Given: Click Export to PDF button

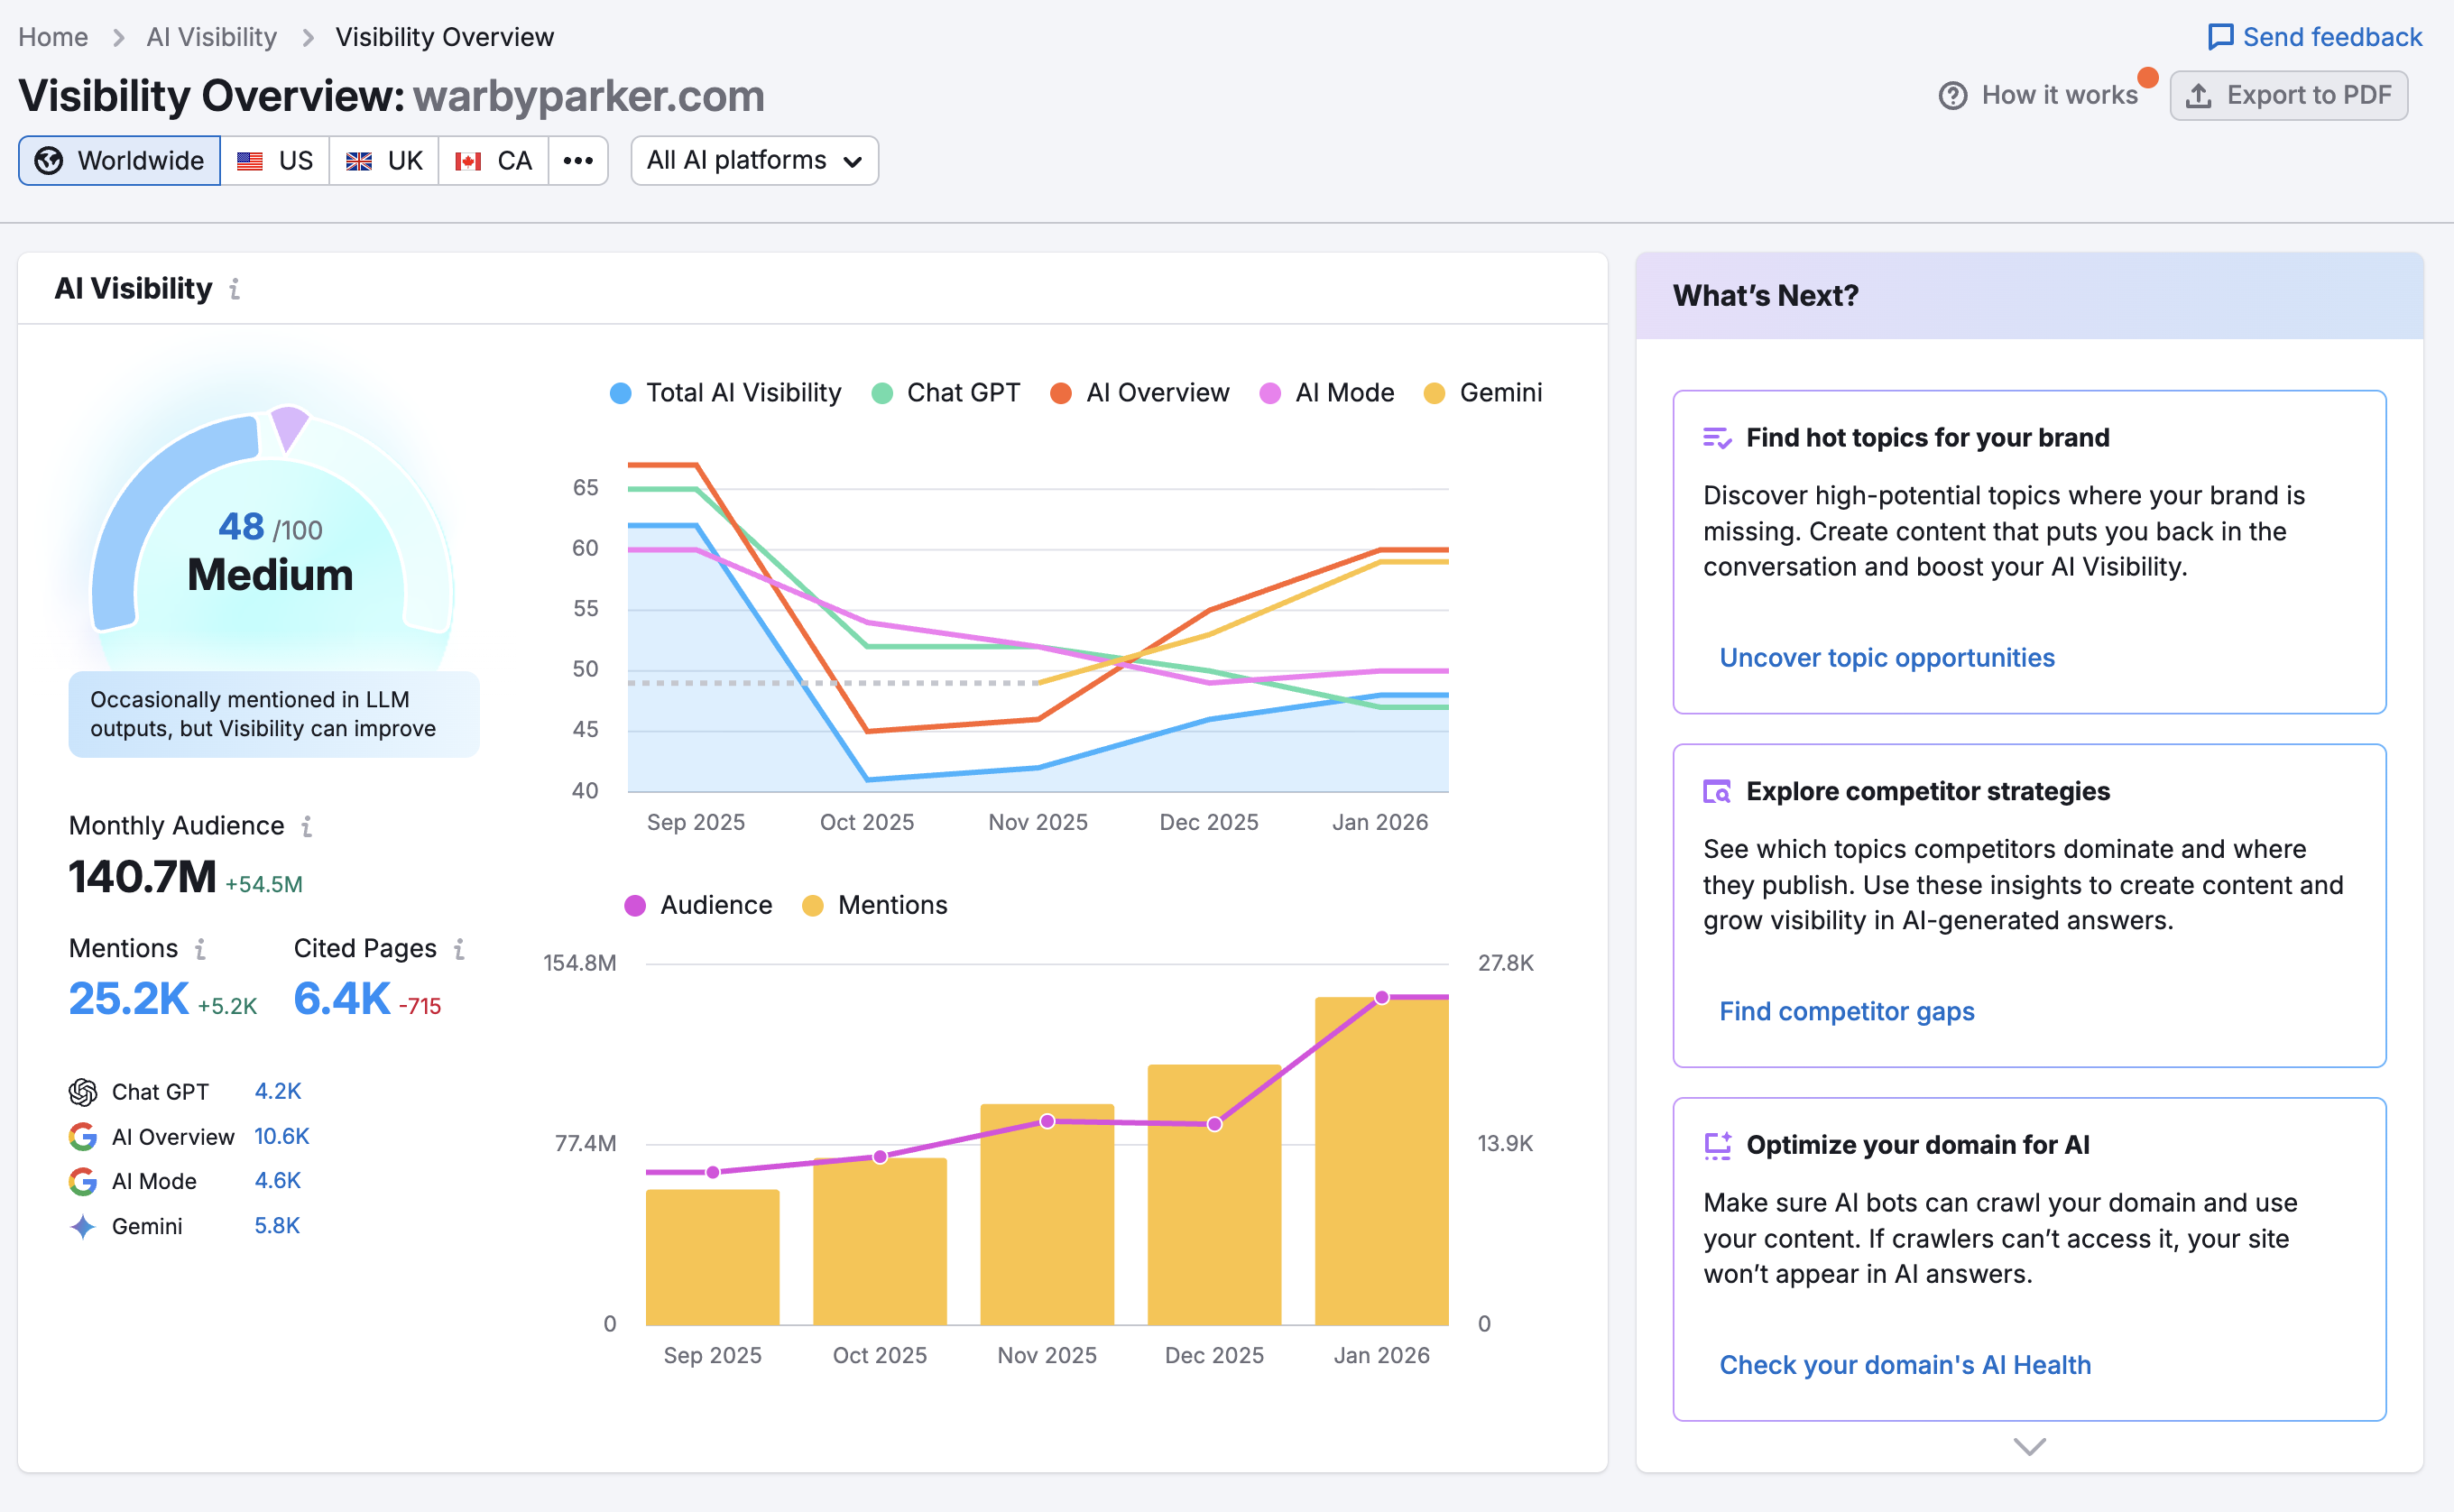Looking at the screenshot, I should tap(2288, 95).
